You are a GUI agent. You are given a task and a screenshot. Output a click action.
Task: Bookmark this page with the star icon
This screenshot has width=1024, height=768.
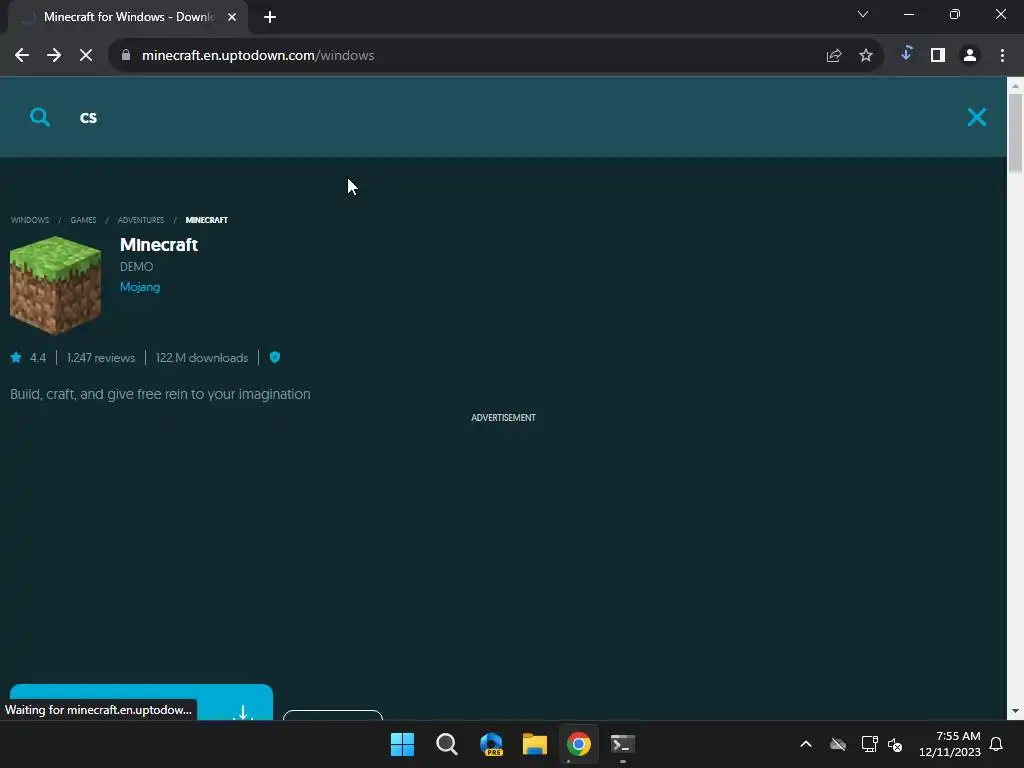(866, 56)
